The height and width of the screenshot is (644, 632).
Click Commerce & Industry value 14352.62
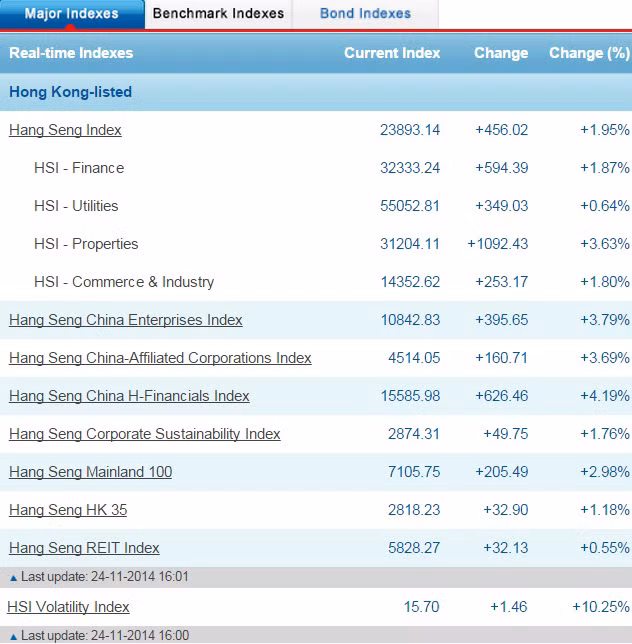(x=410, y=282)
